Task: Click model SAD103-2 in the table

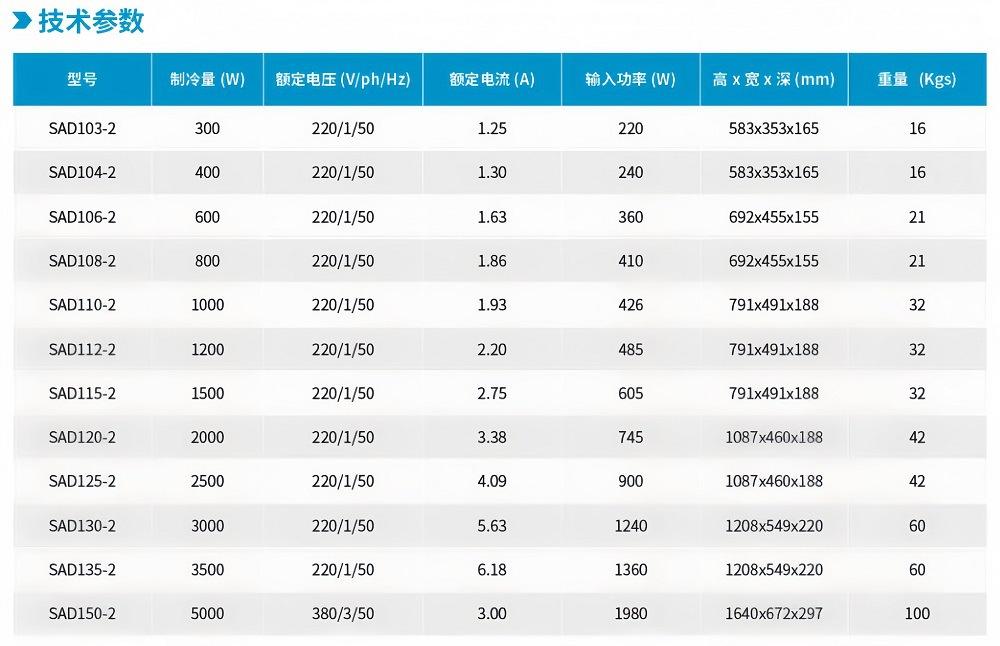Action: pos(82,128)
